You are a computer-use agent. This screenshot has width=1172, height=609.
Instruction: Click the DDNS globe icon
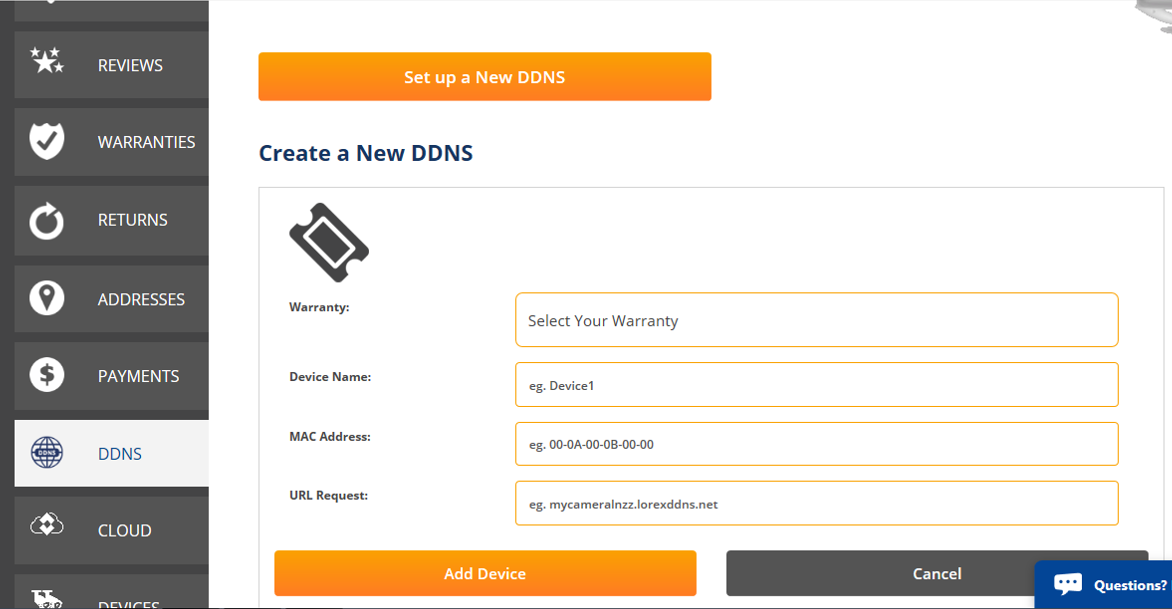click(47, 453)
